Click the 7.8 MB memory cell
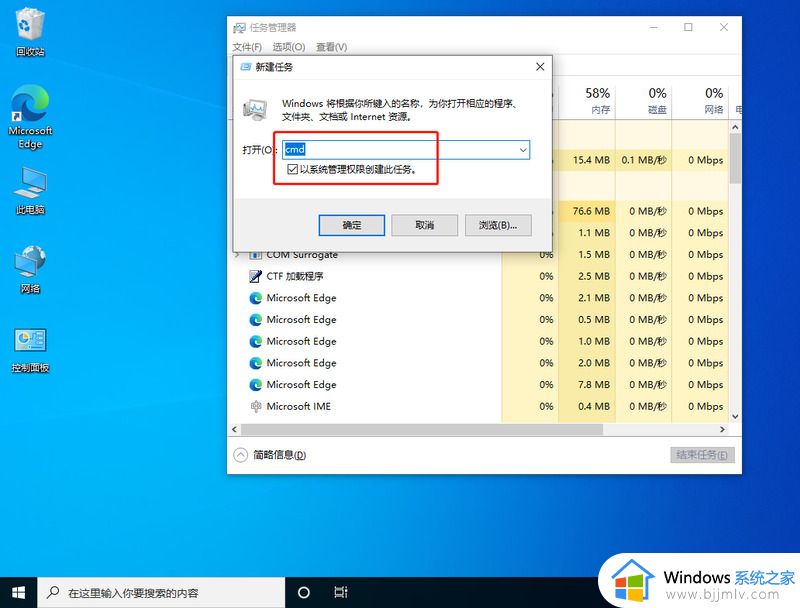 pos(587,385)
